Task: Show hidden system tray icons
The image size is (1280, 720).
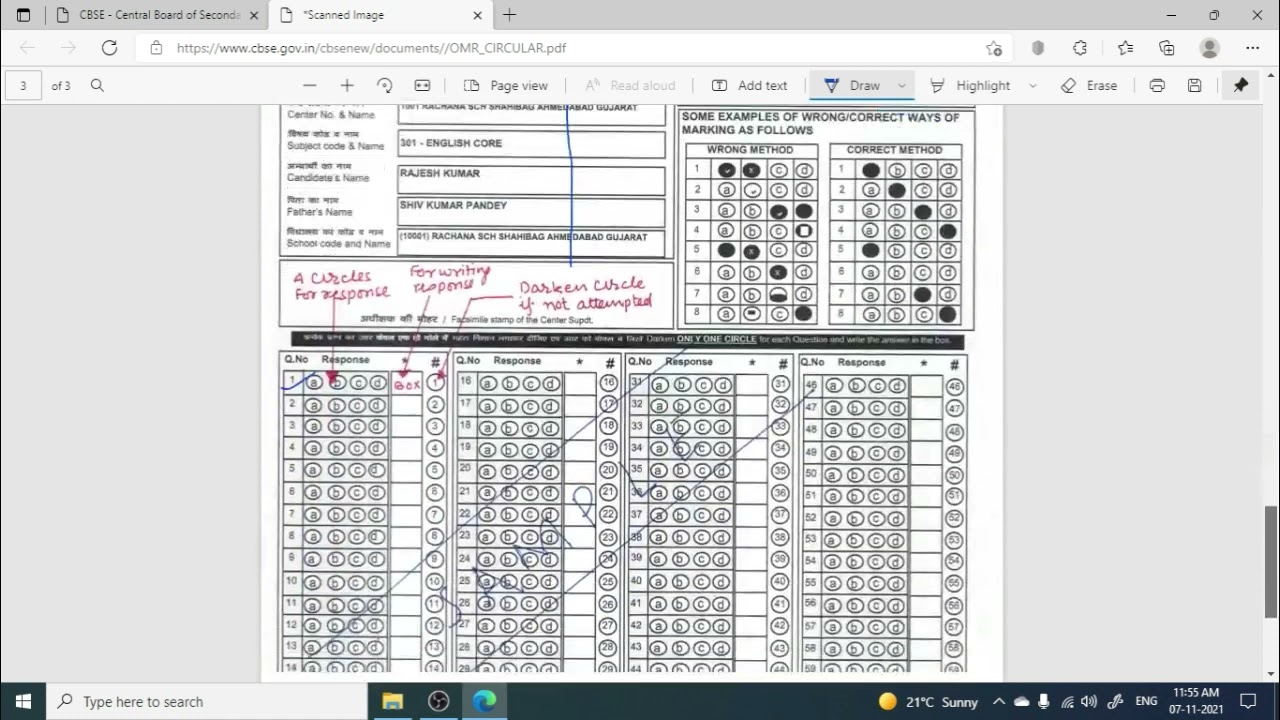Action: click(x=998, y=702)
